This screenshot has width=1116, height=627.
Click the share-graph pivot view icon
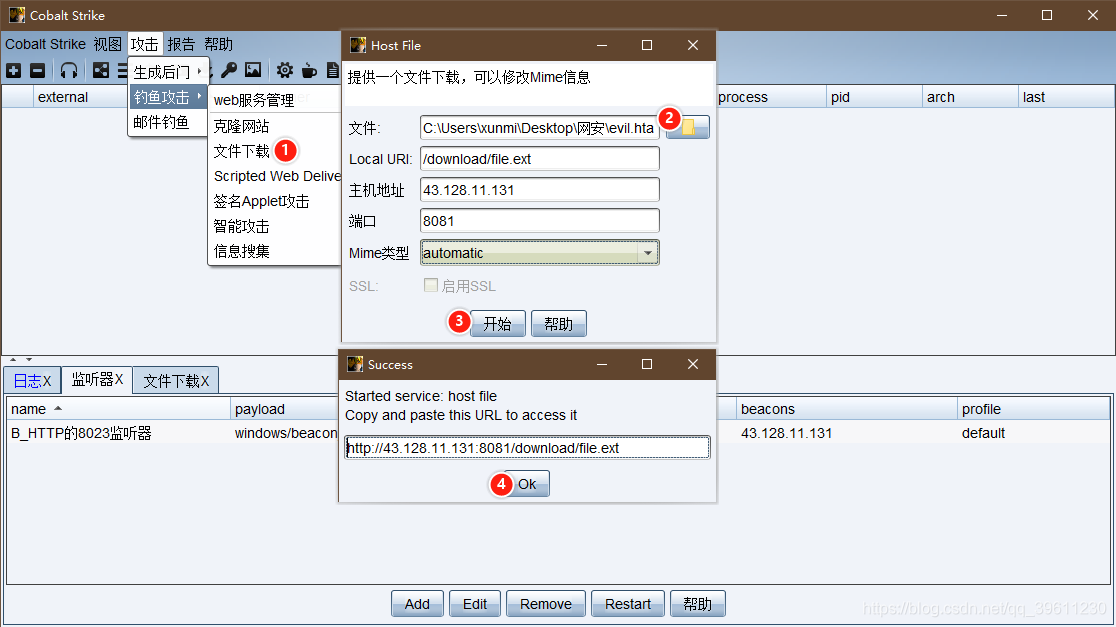[x=101, y=70]
